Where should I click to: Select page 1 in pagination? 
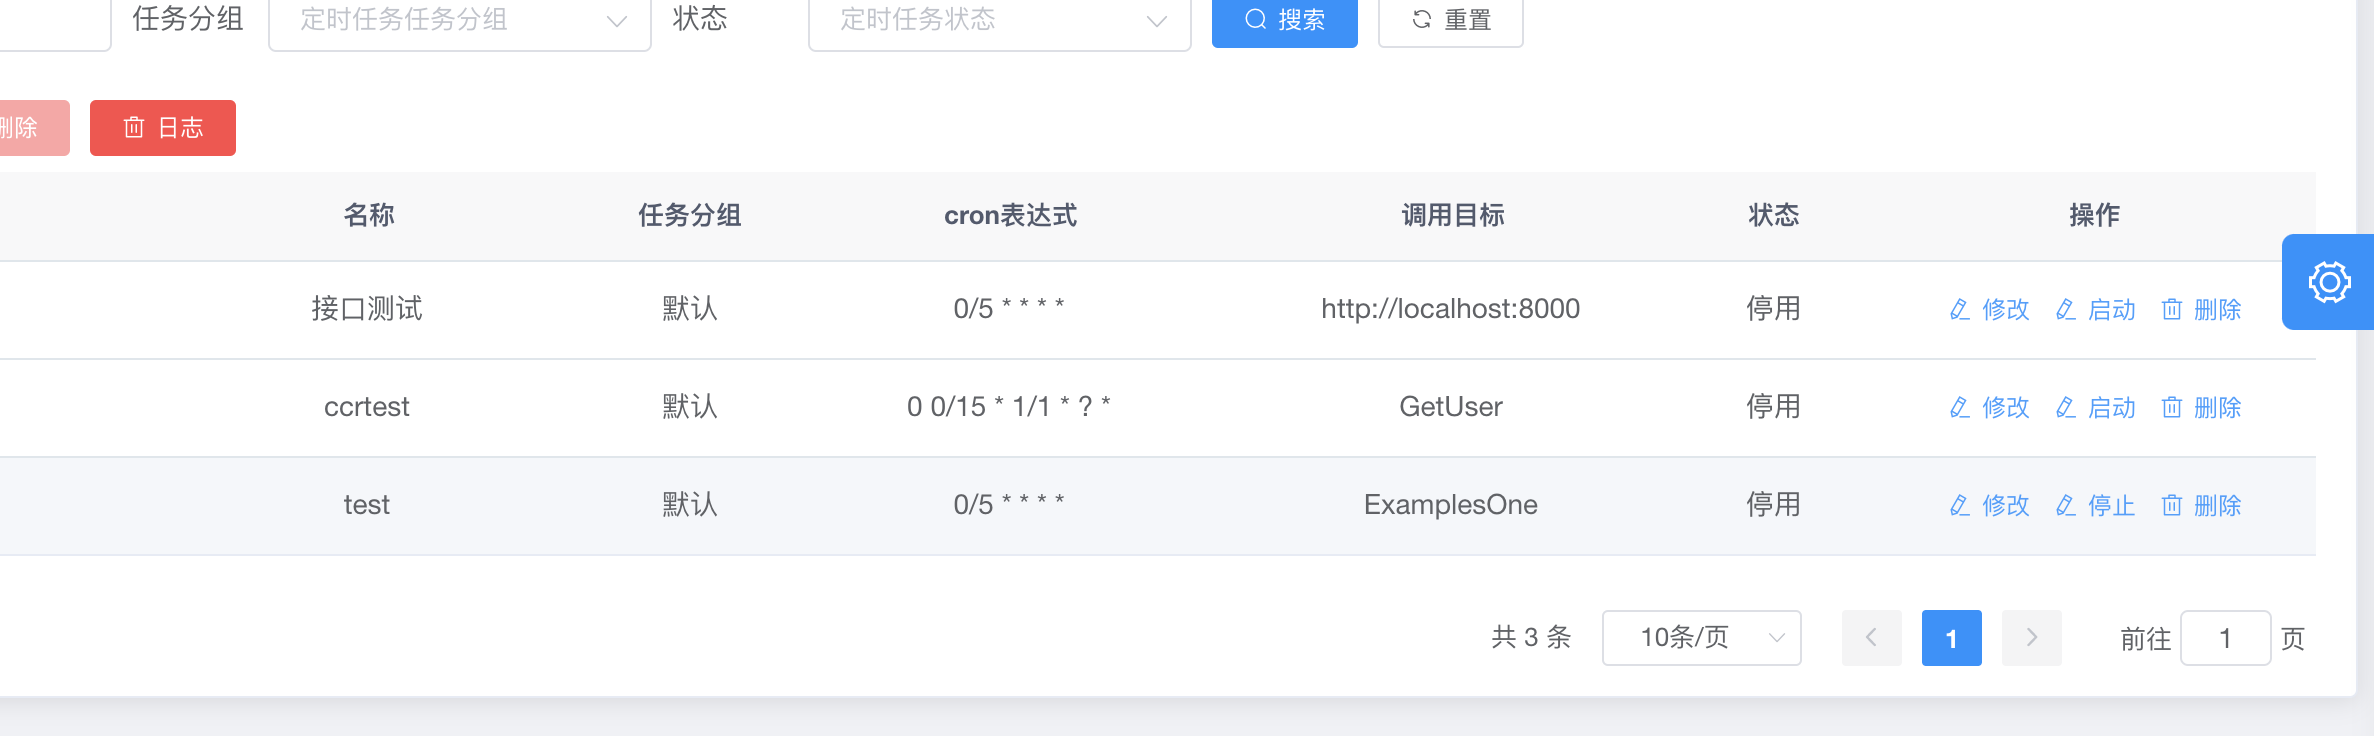tap(1952, 638)
